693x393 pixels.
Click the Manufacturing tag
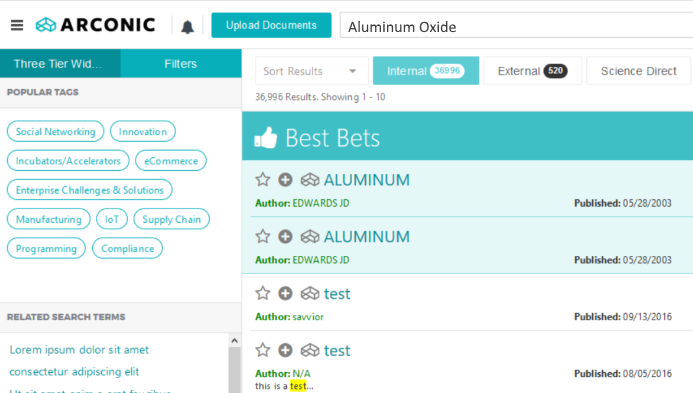(49, 219)
